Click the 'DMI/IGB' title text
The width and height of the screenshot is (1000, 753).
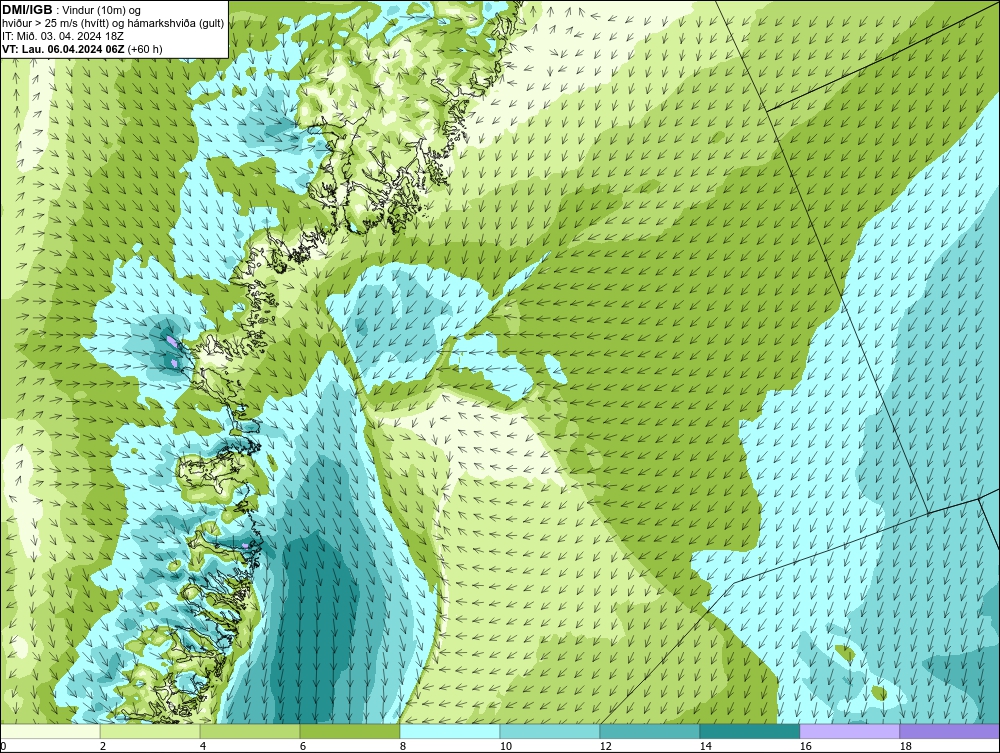click(x=27, y=10)
